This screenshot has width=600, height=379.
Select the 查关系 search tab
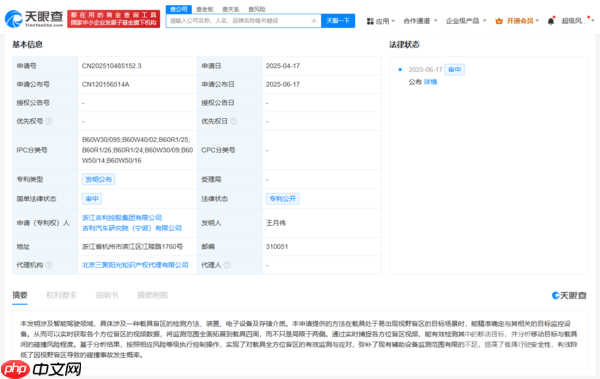click(231, 9)
